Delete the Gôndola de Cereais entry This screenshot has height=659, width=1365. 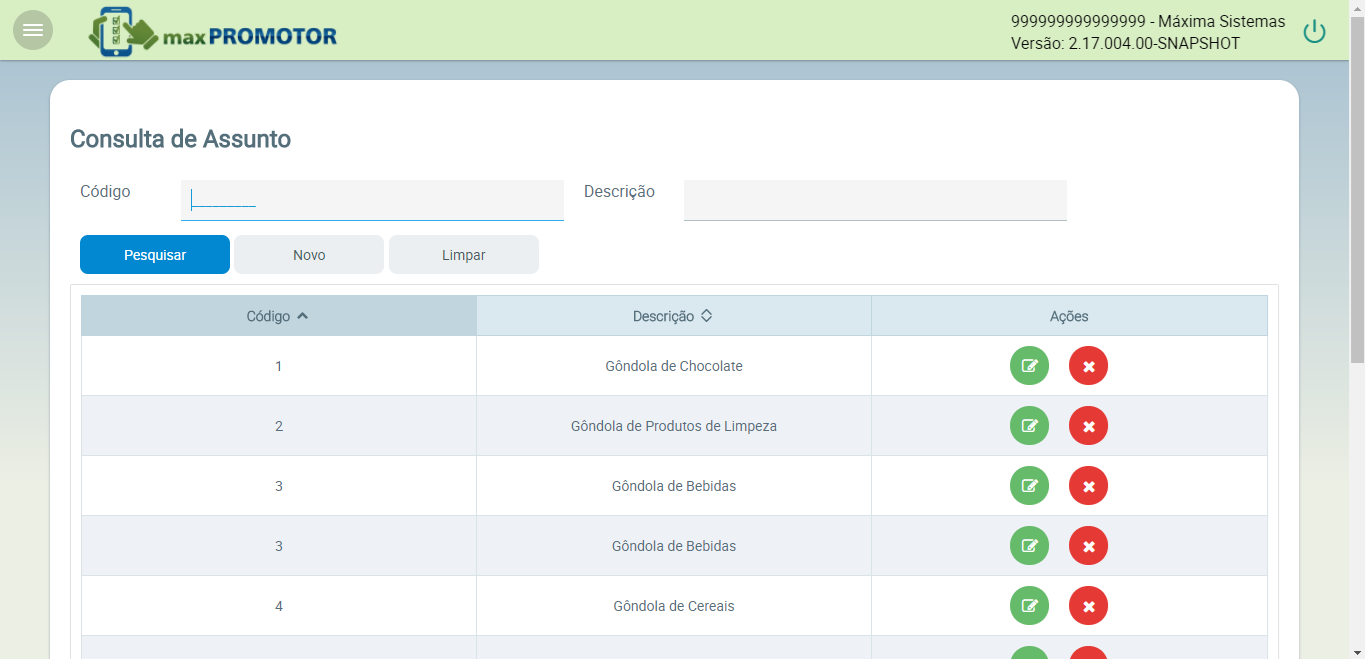[1088, 606]
